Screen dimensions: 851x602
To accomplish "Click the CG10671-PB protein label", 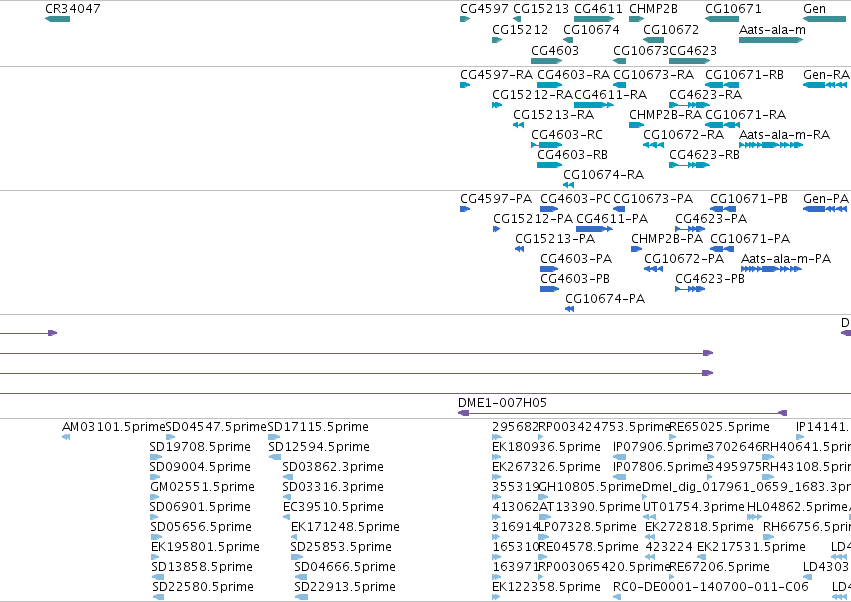I will pos(749,199).
